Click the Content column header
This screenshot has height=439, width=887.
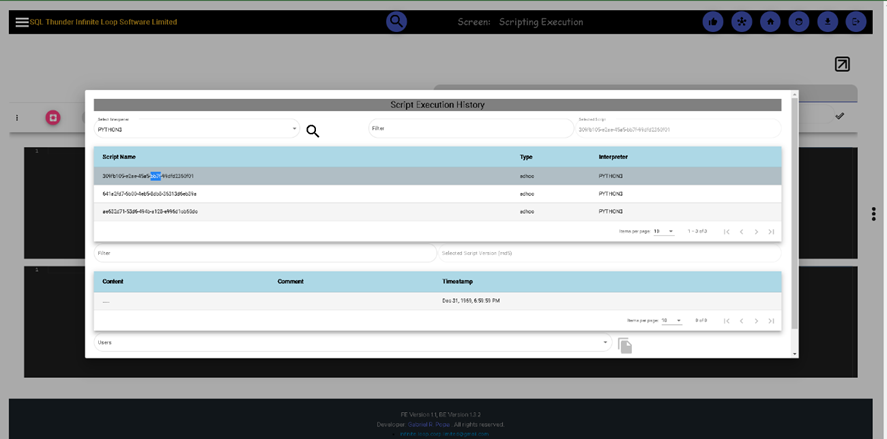(113, 281)
